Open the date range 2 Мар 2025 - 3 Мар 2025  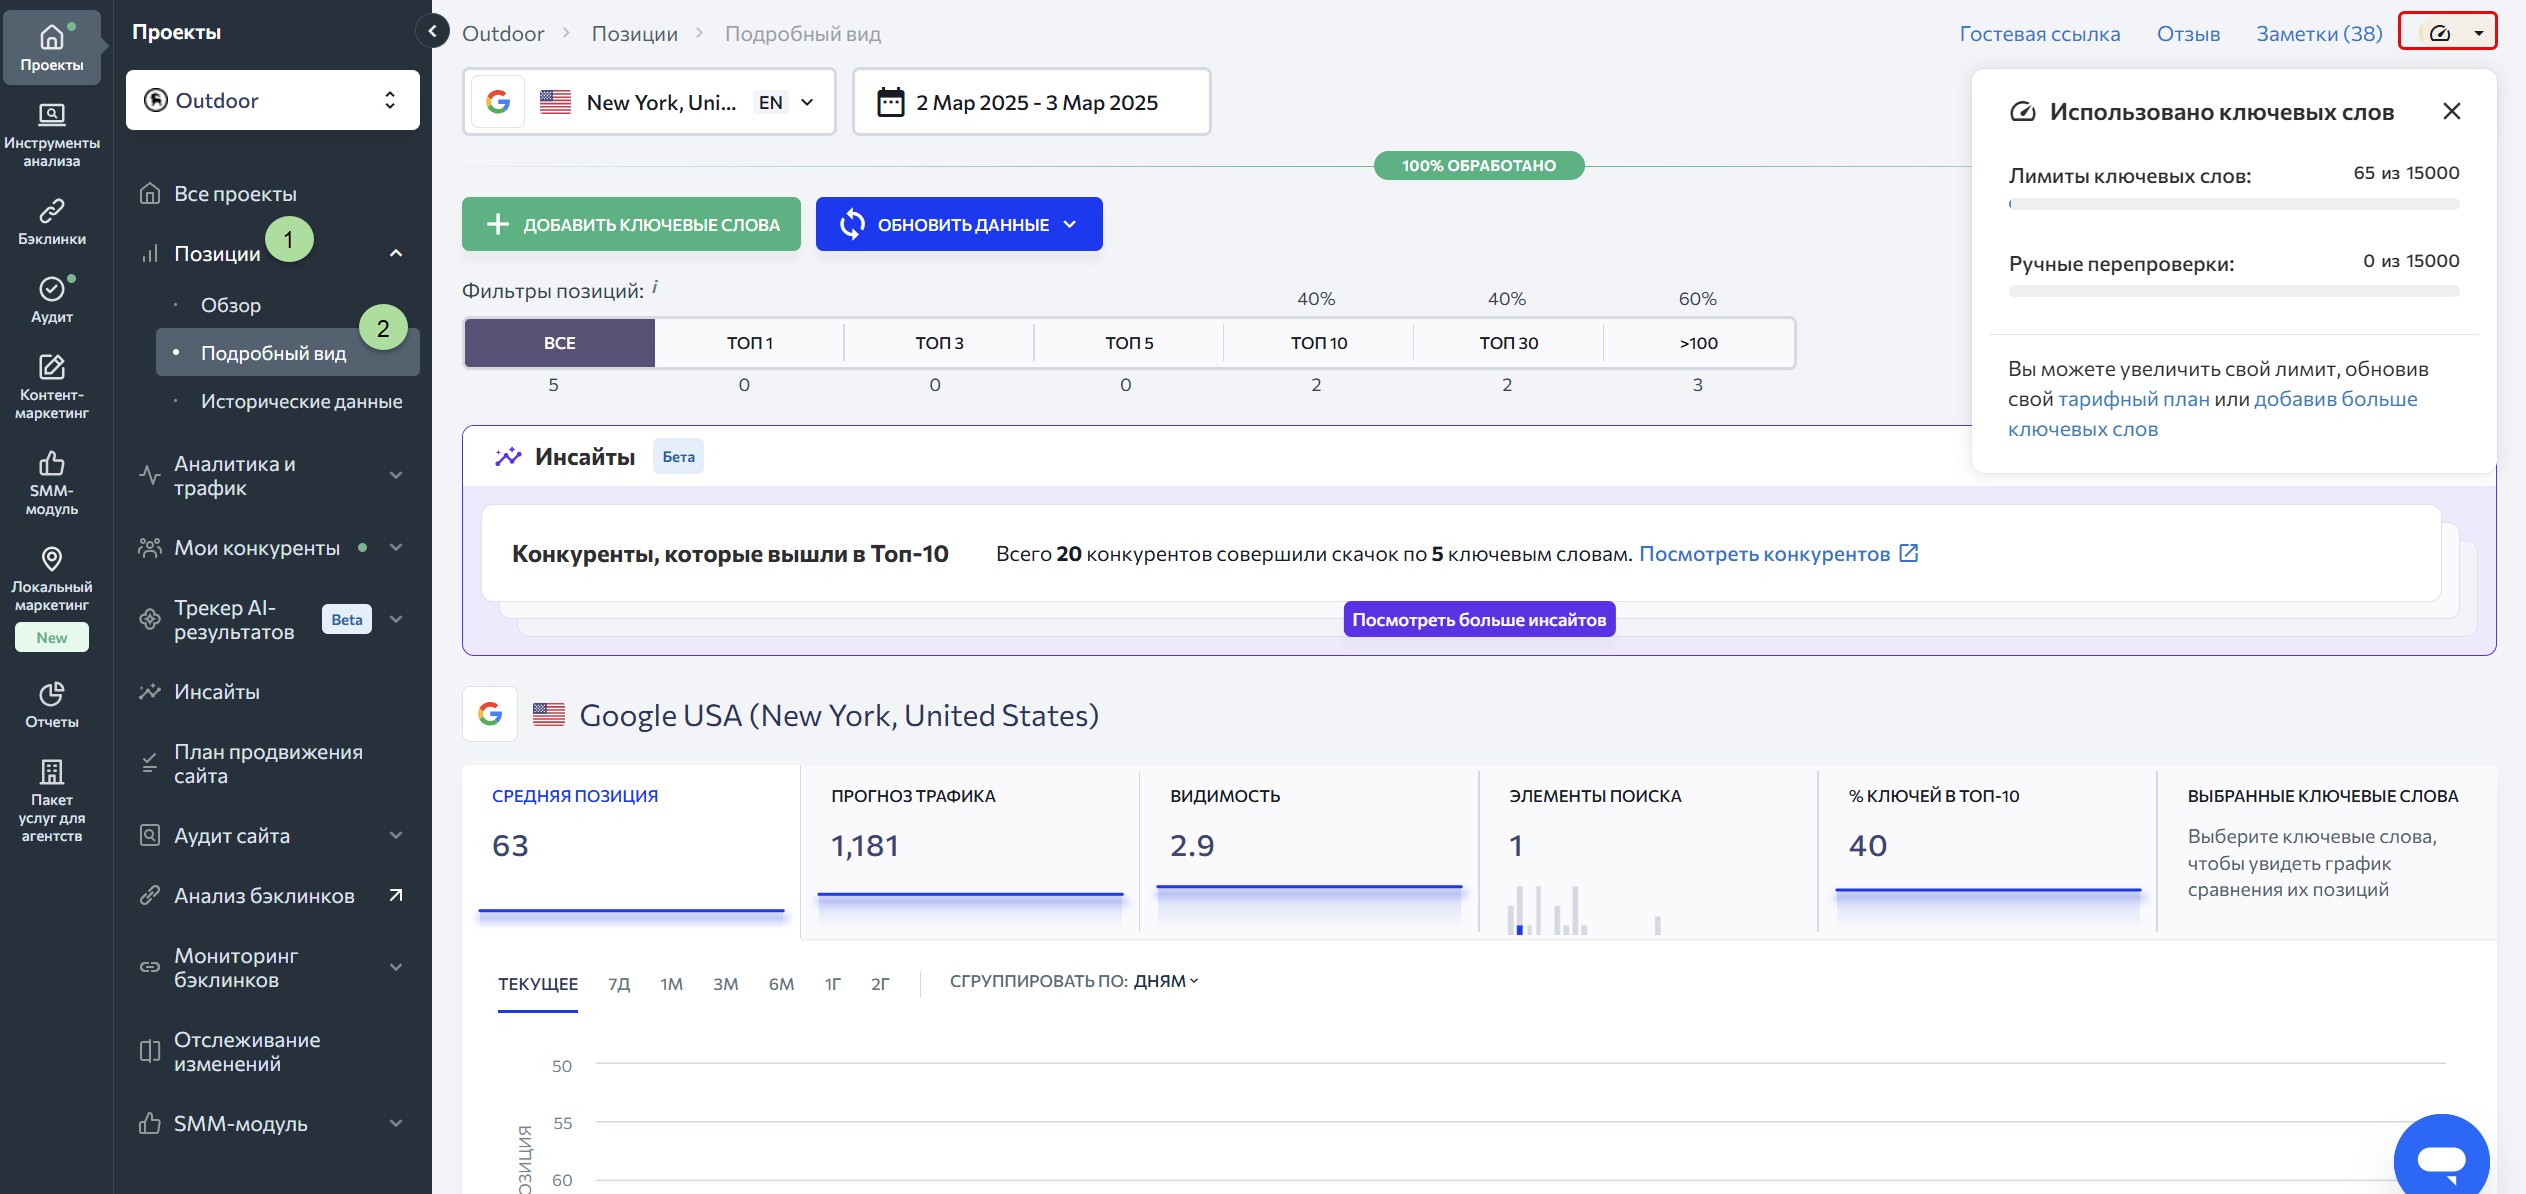pyautogui.click(x=1031, y=102)
